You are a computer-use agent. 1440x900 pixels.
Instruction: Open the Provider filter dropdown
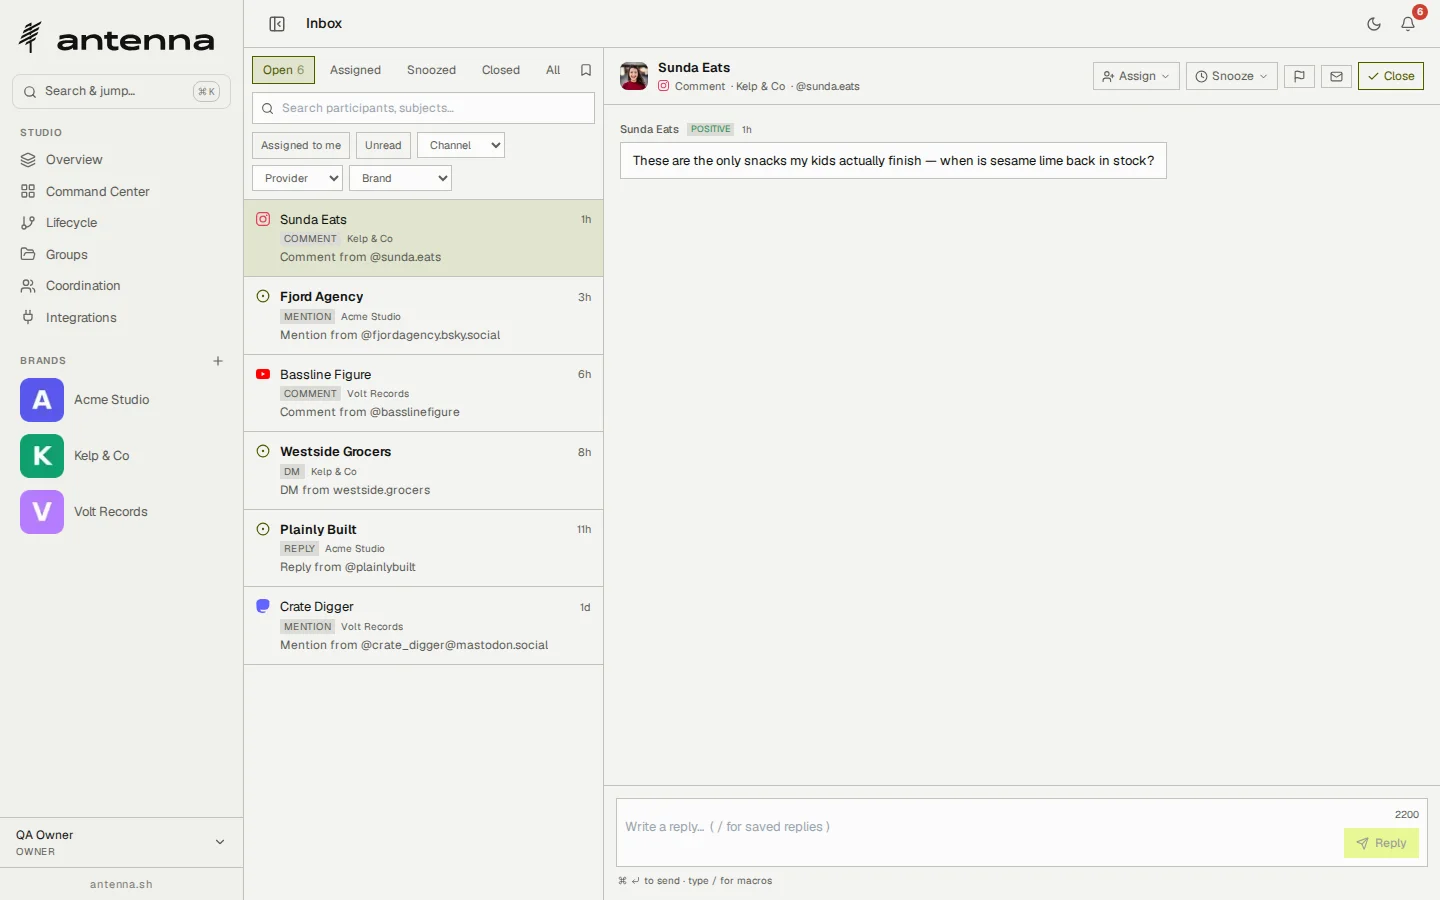click(x=297, y=178)
